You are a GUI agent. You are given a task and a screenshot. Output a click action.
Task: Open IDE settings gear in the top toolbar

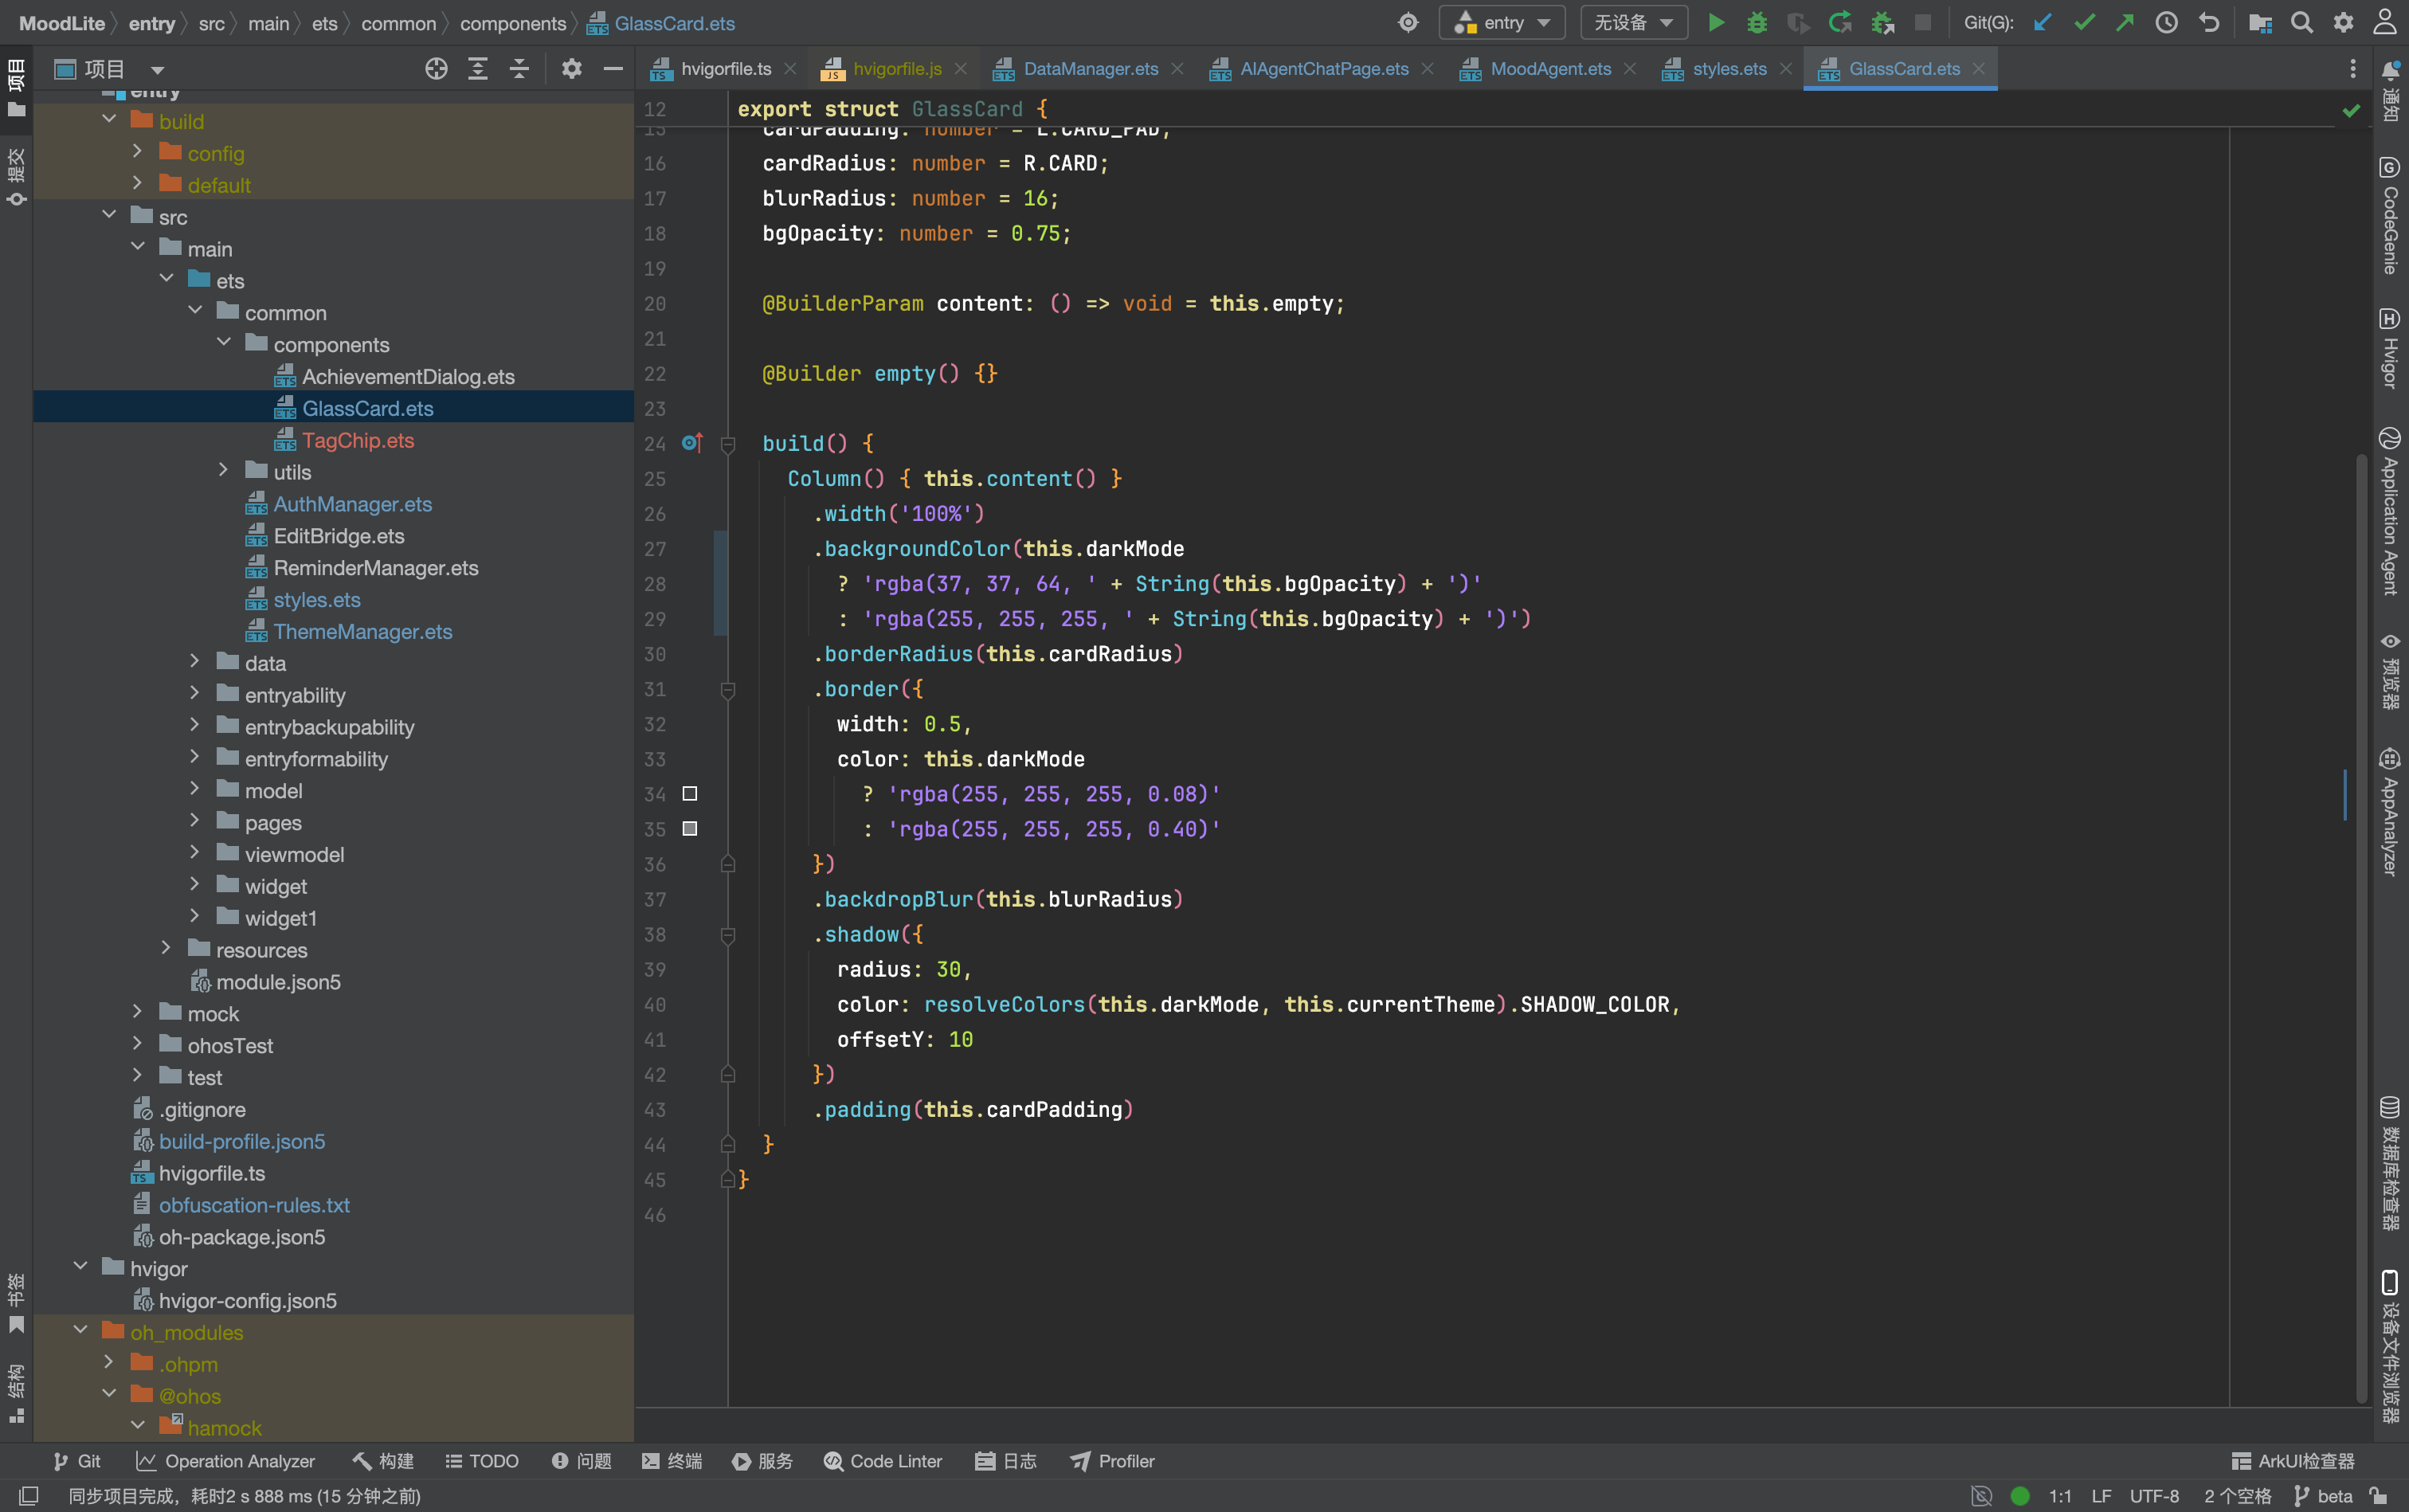[2343, 22]
